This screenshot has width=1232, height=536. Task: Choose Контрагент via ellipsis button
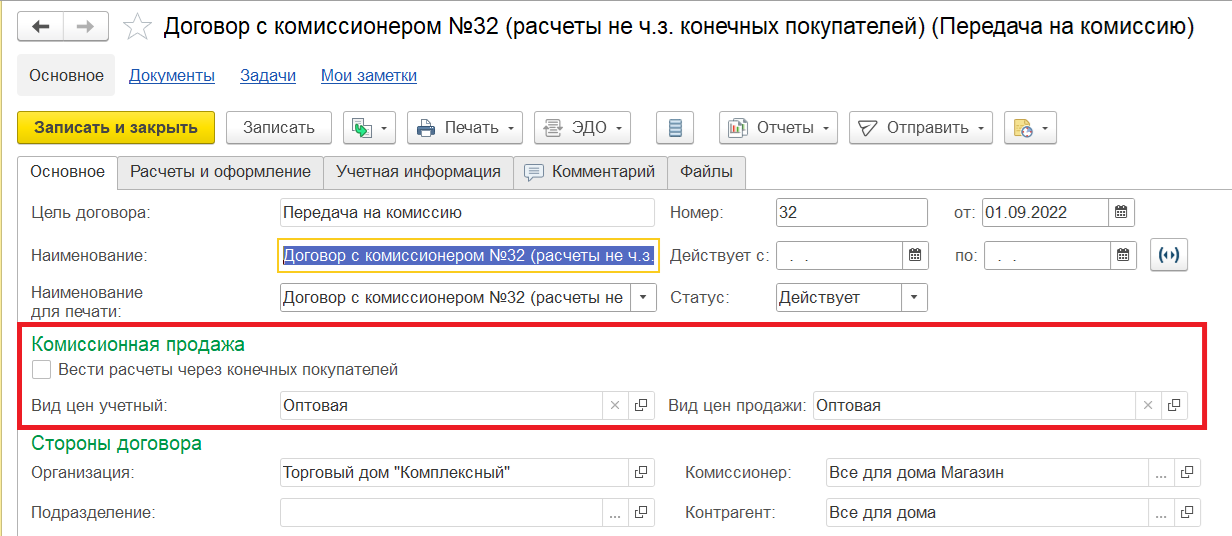coord(1160,513)
